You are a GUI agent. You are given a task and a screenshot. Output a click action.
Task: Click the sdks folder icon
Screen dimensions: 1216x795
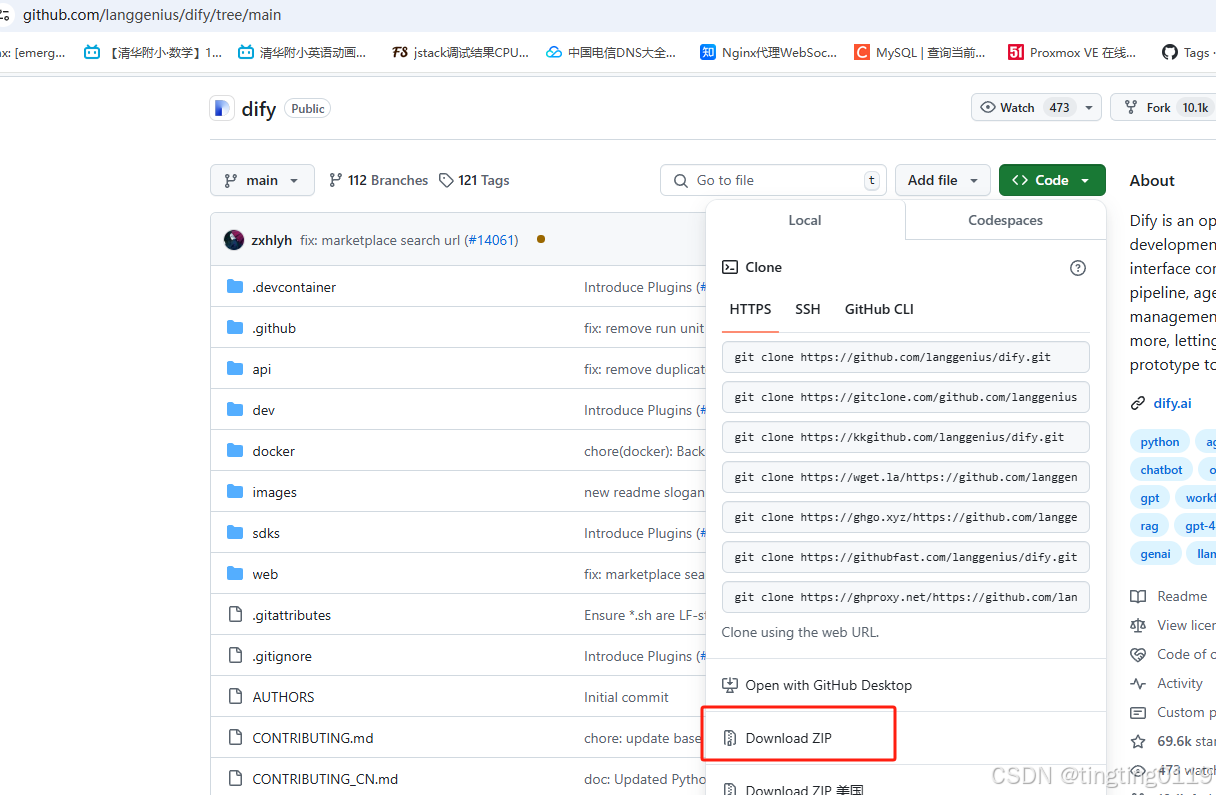(235, 533)
